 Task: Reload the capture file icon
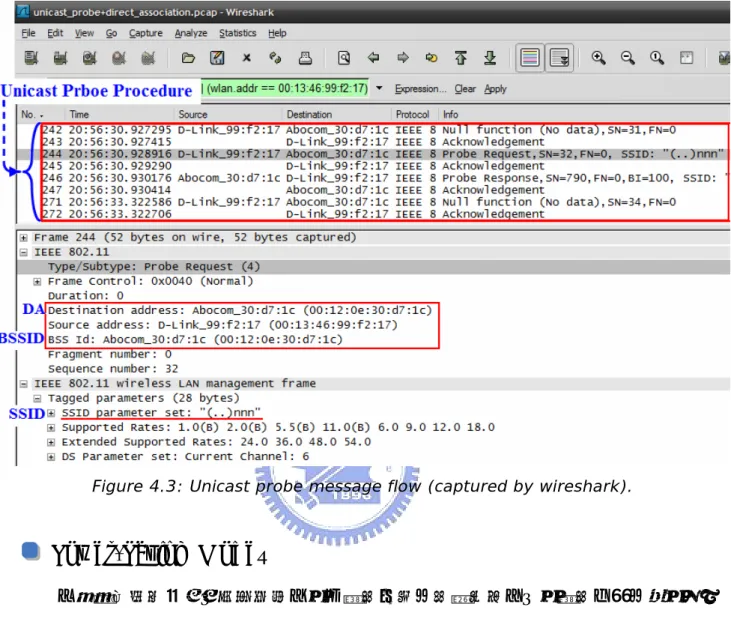[276, 58]
